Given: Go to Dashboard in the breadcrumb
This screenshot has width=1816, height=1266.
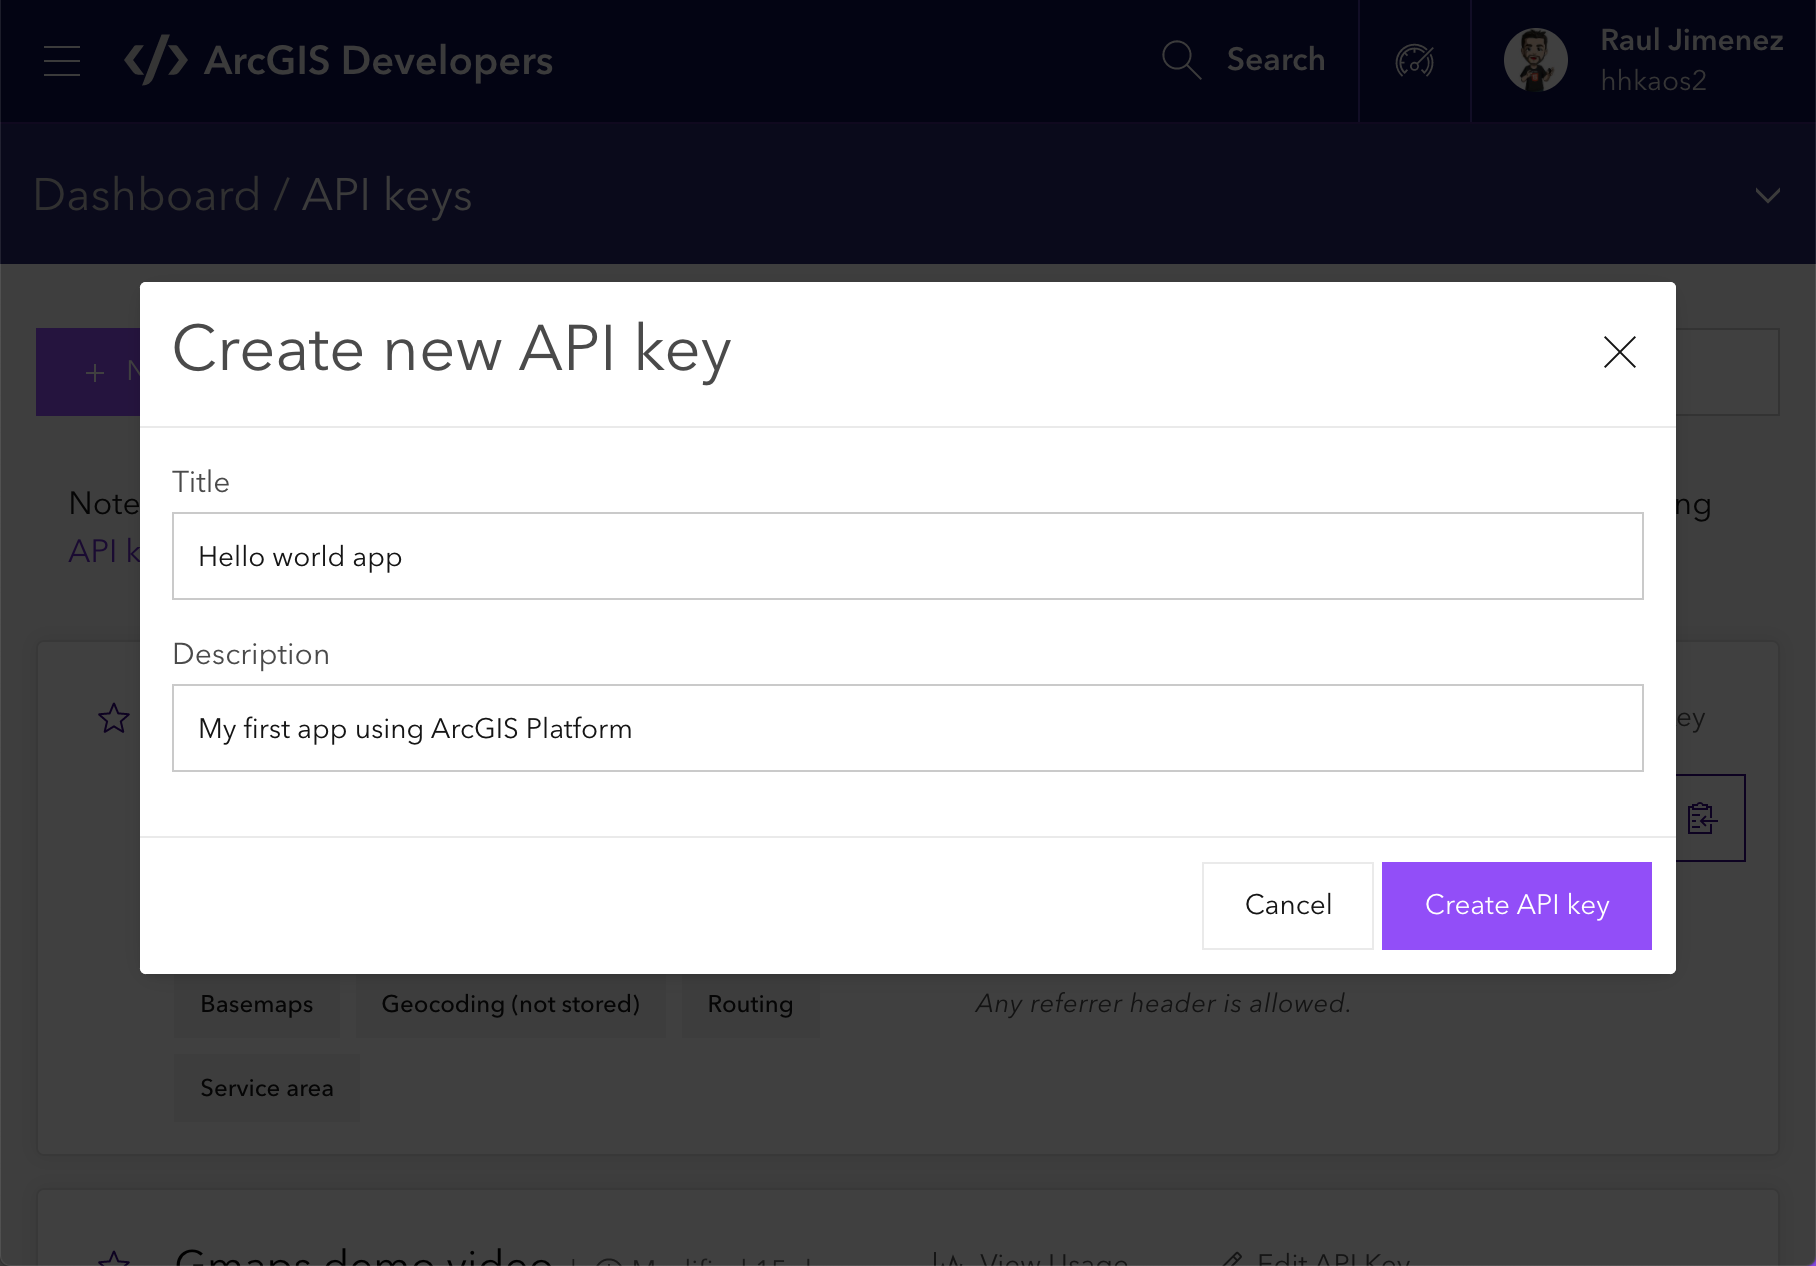Looking at the screenshot, I should 147,195.
